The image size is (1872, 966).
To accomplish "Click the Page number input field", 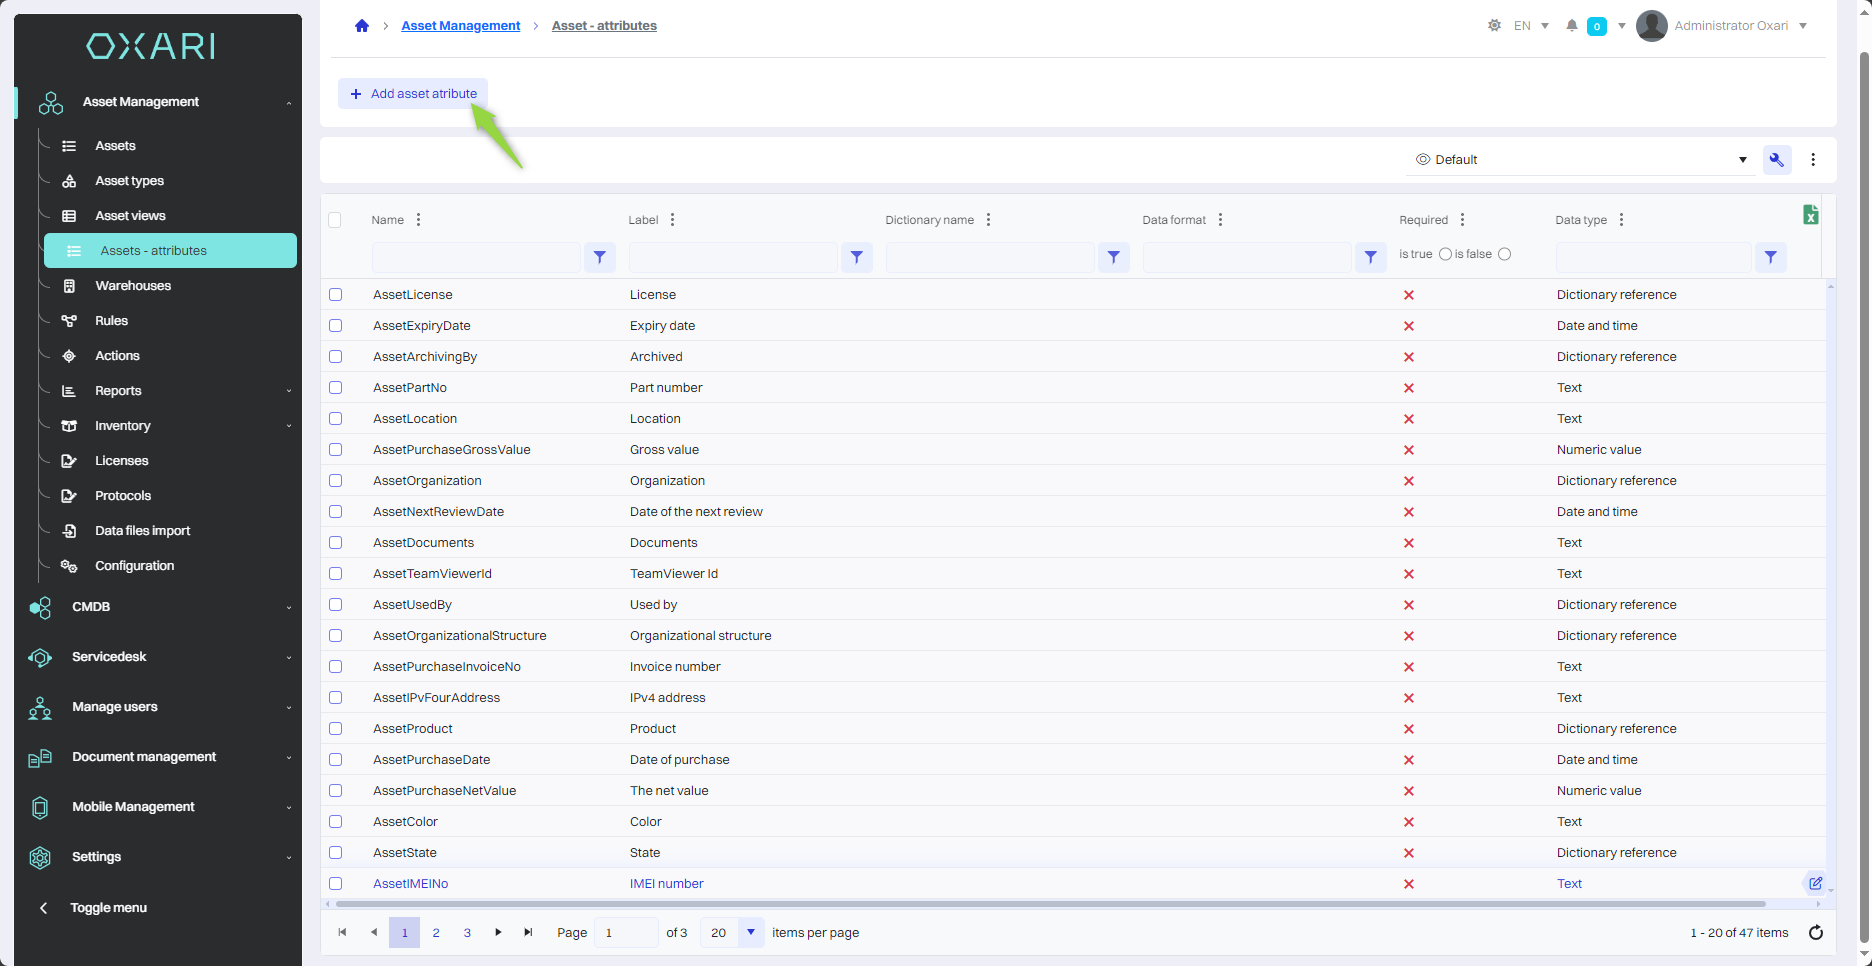I will point(625,933).
